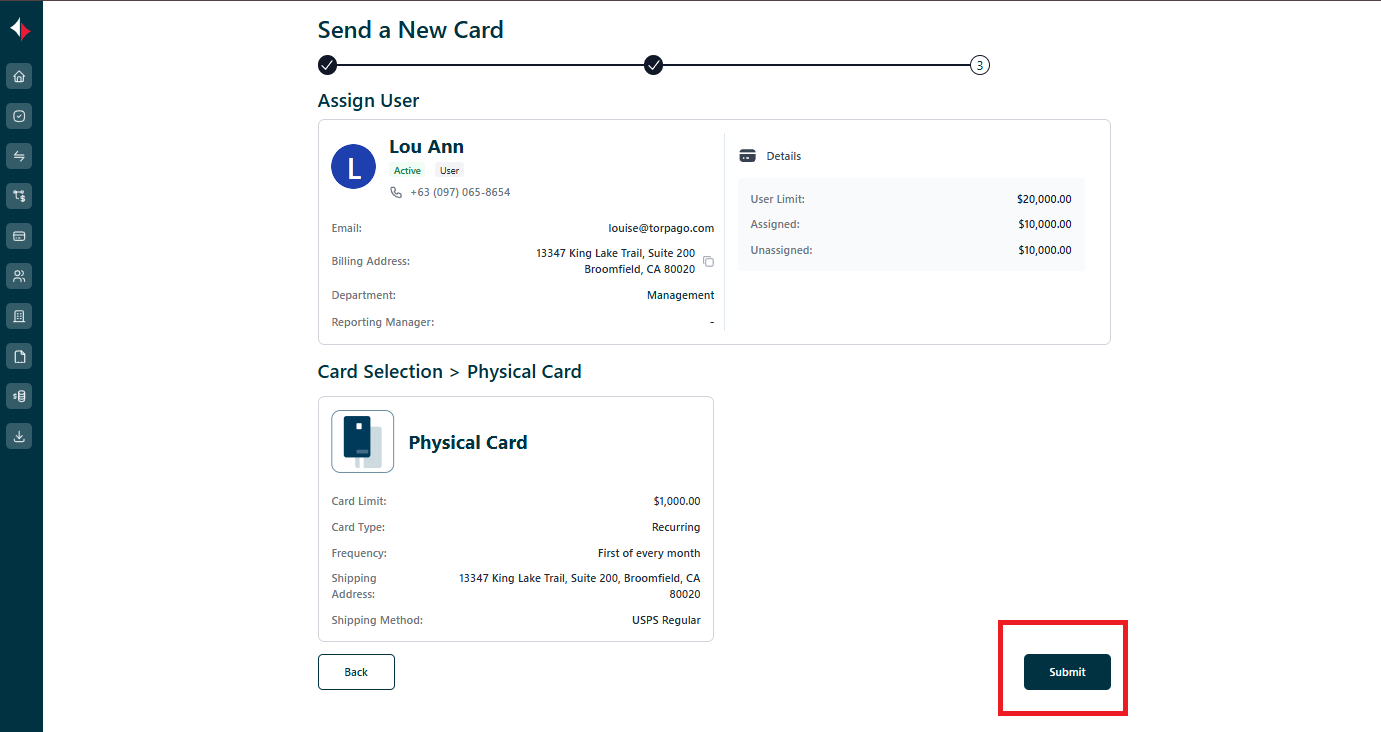Click the Physical Card image thumbnail
1381x732 pixels.
tap(362, 441)
